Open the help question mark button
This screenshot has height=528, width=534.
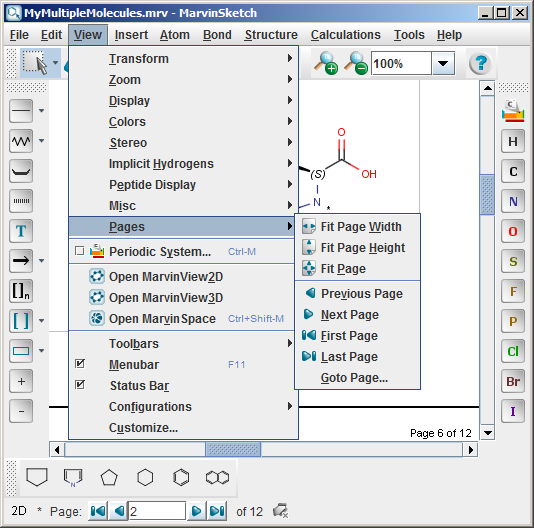point(480,63)
